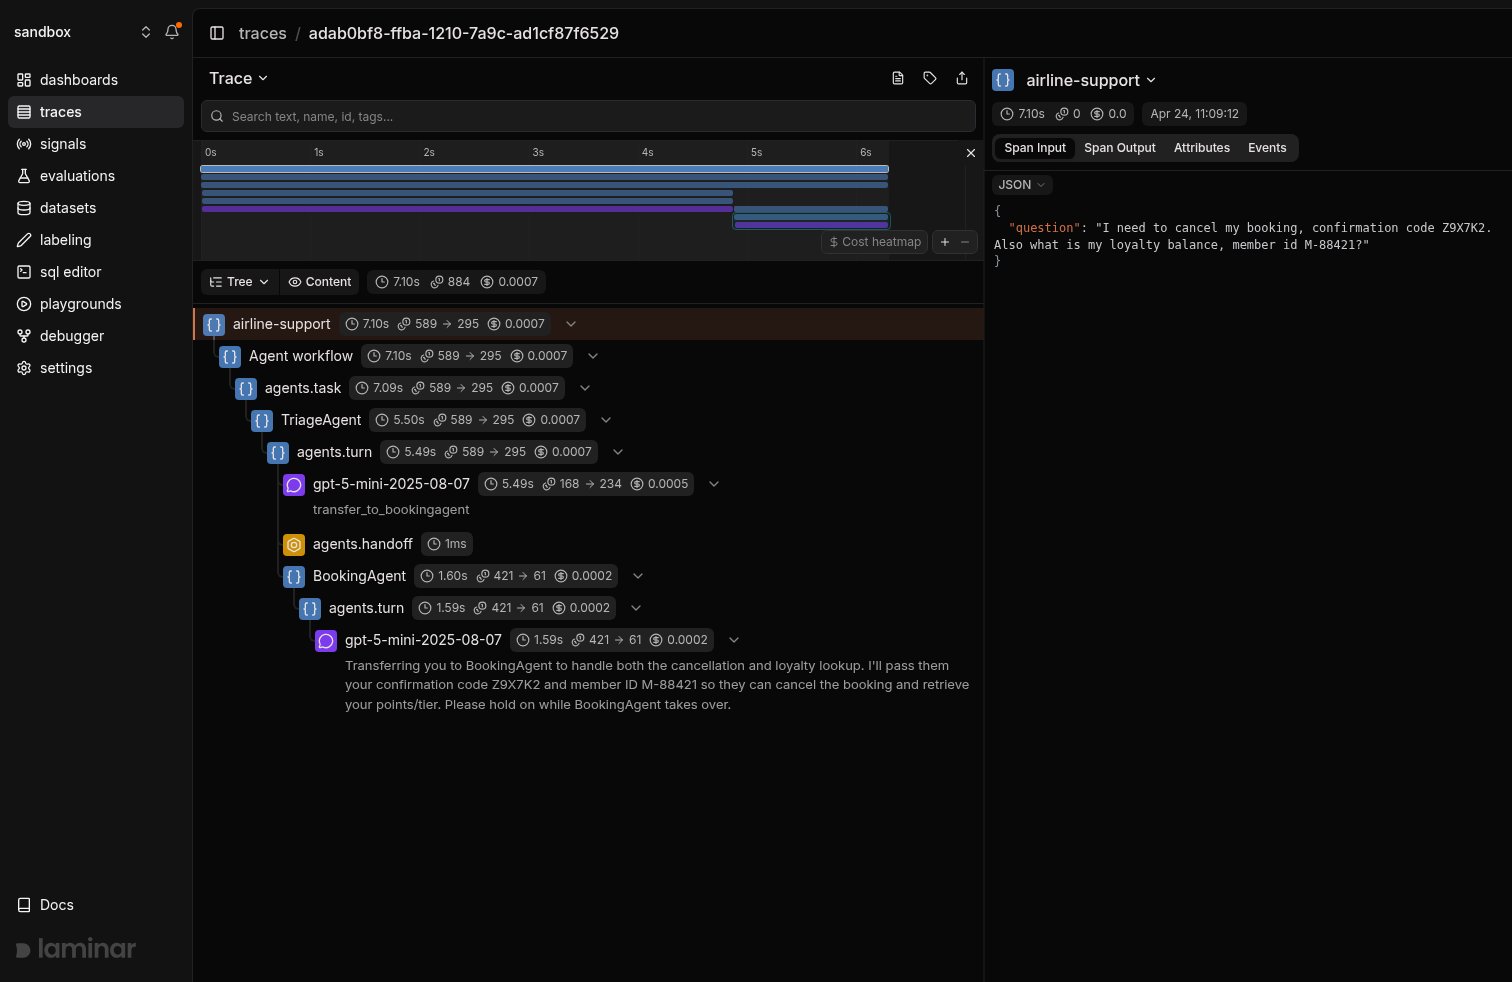Toggle the sidebar panel icon
This screenshot has height=982, width=1512.
coord(217,33)
